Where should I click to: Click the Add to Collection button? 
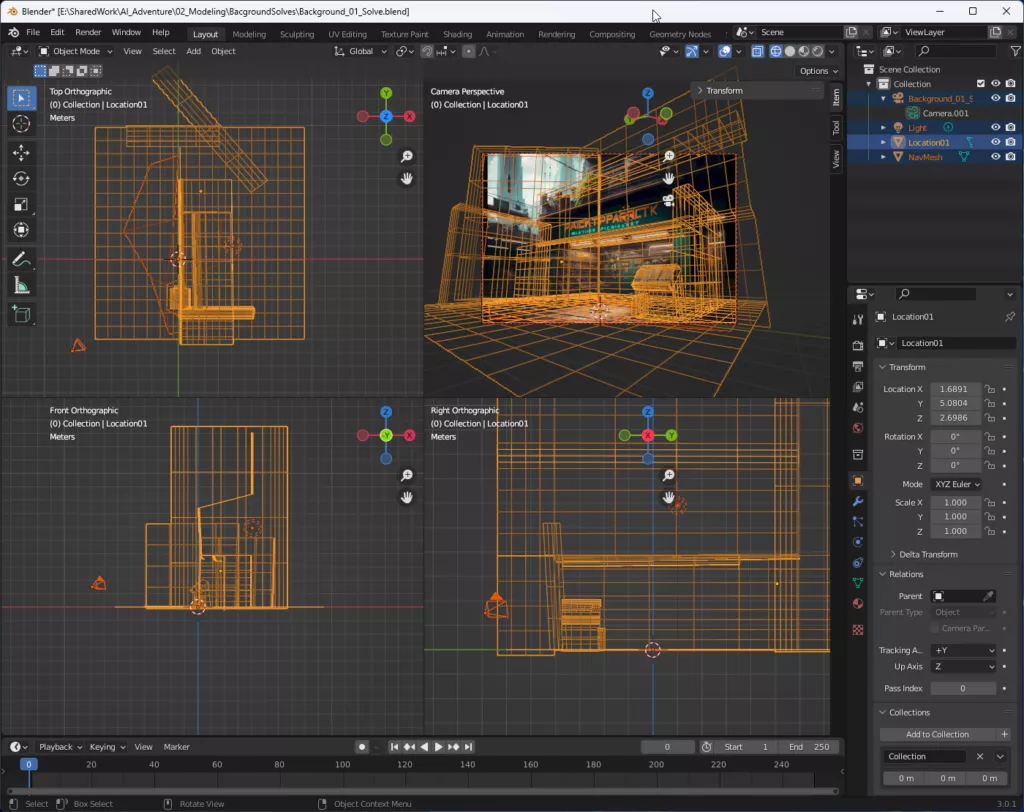[937, 734]
